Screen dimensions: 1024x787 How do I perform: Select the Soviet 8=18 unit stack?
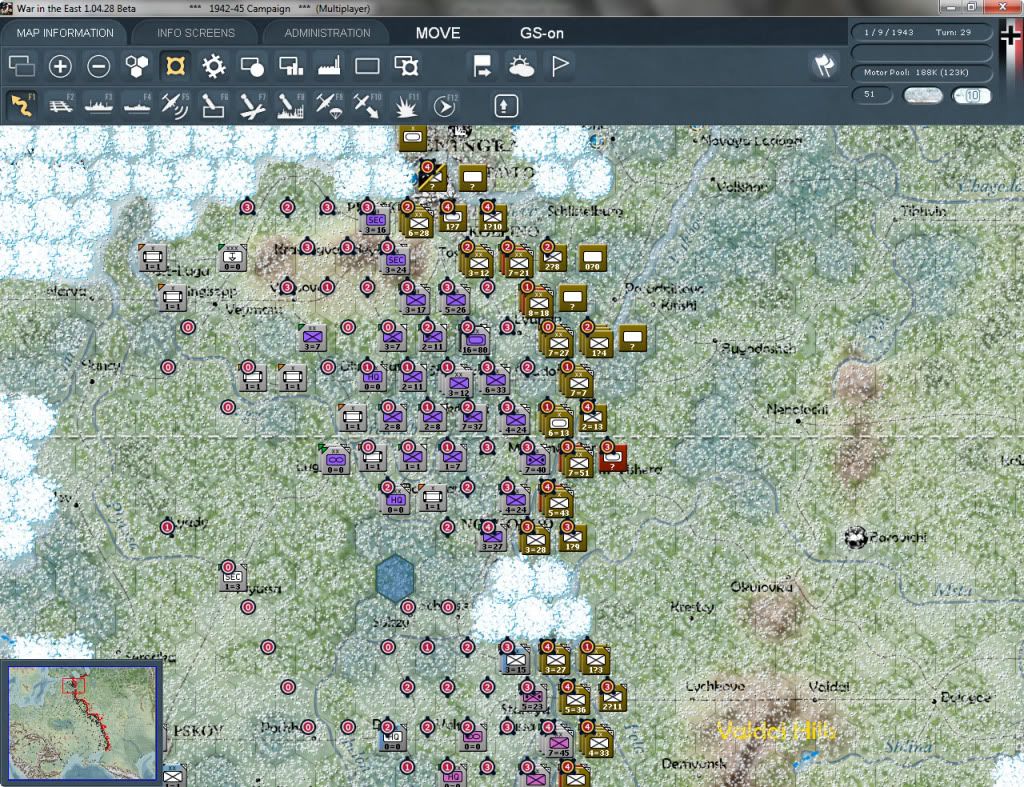538,304
